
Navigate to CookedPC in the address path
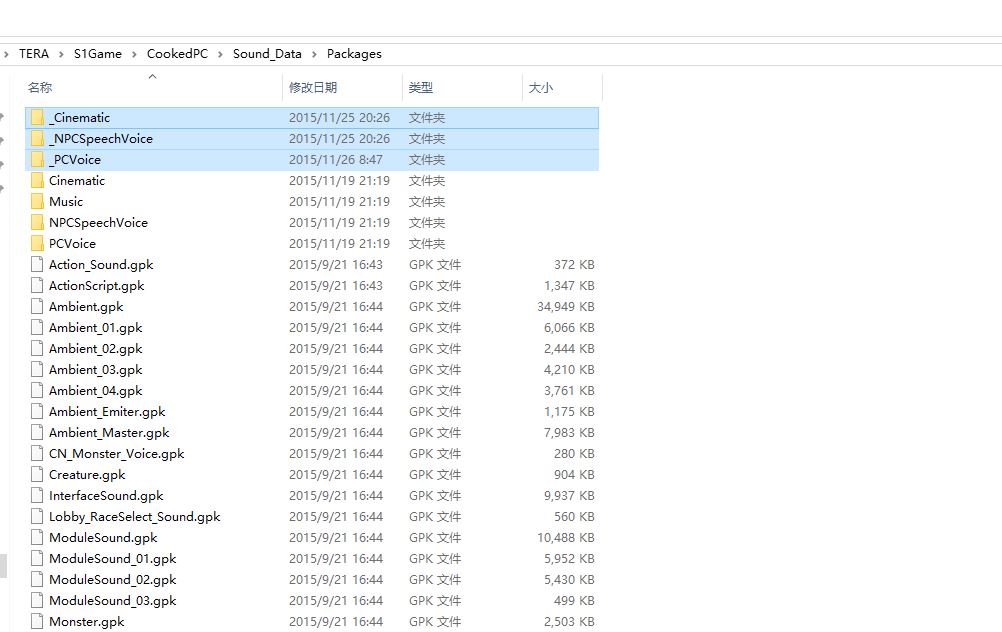click(177, 54)
